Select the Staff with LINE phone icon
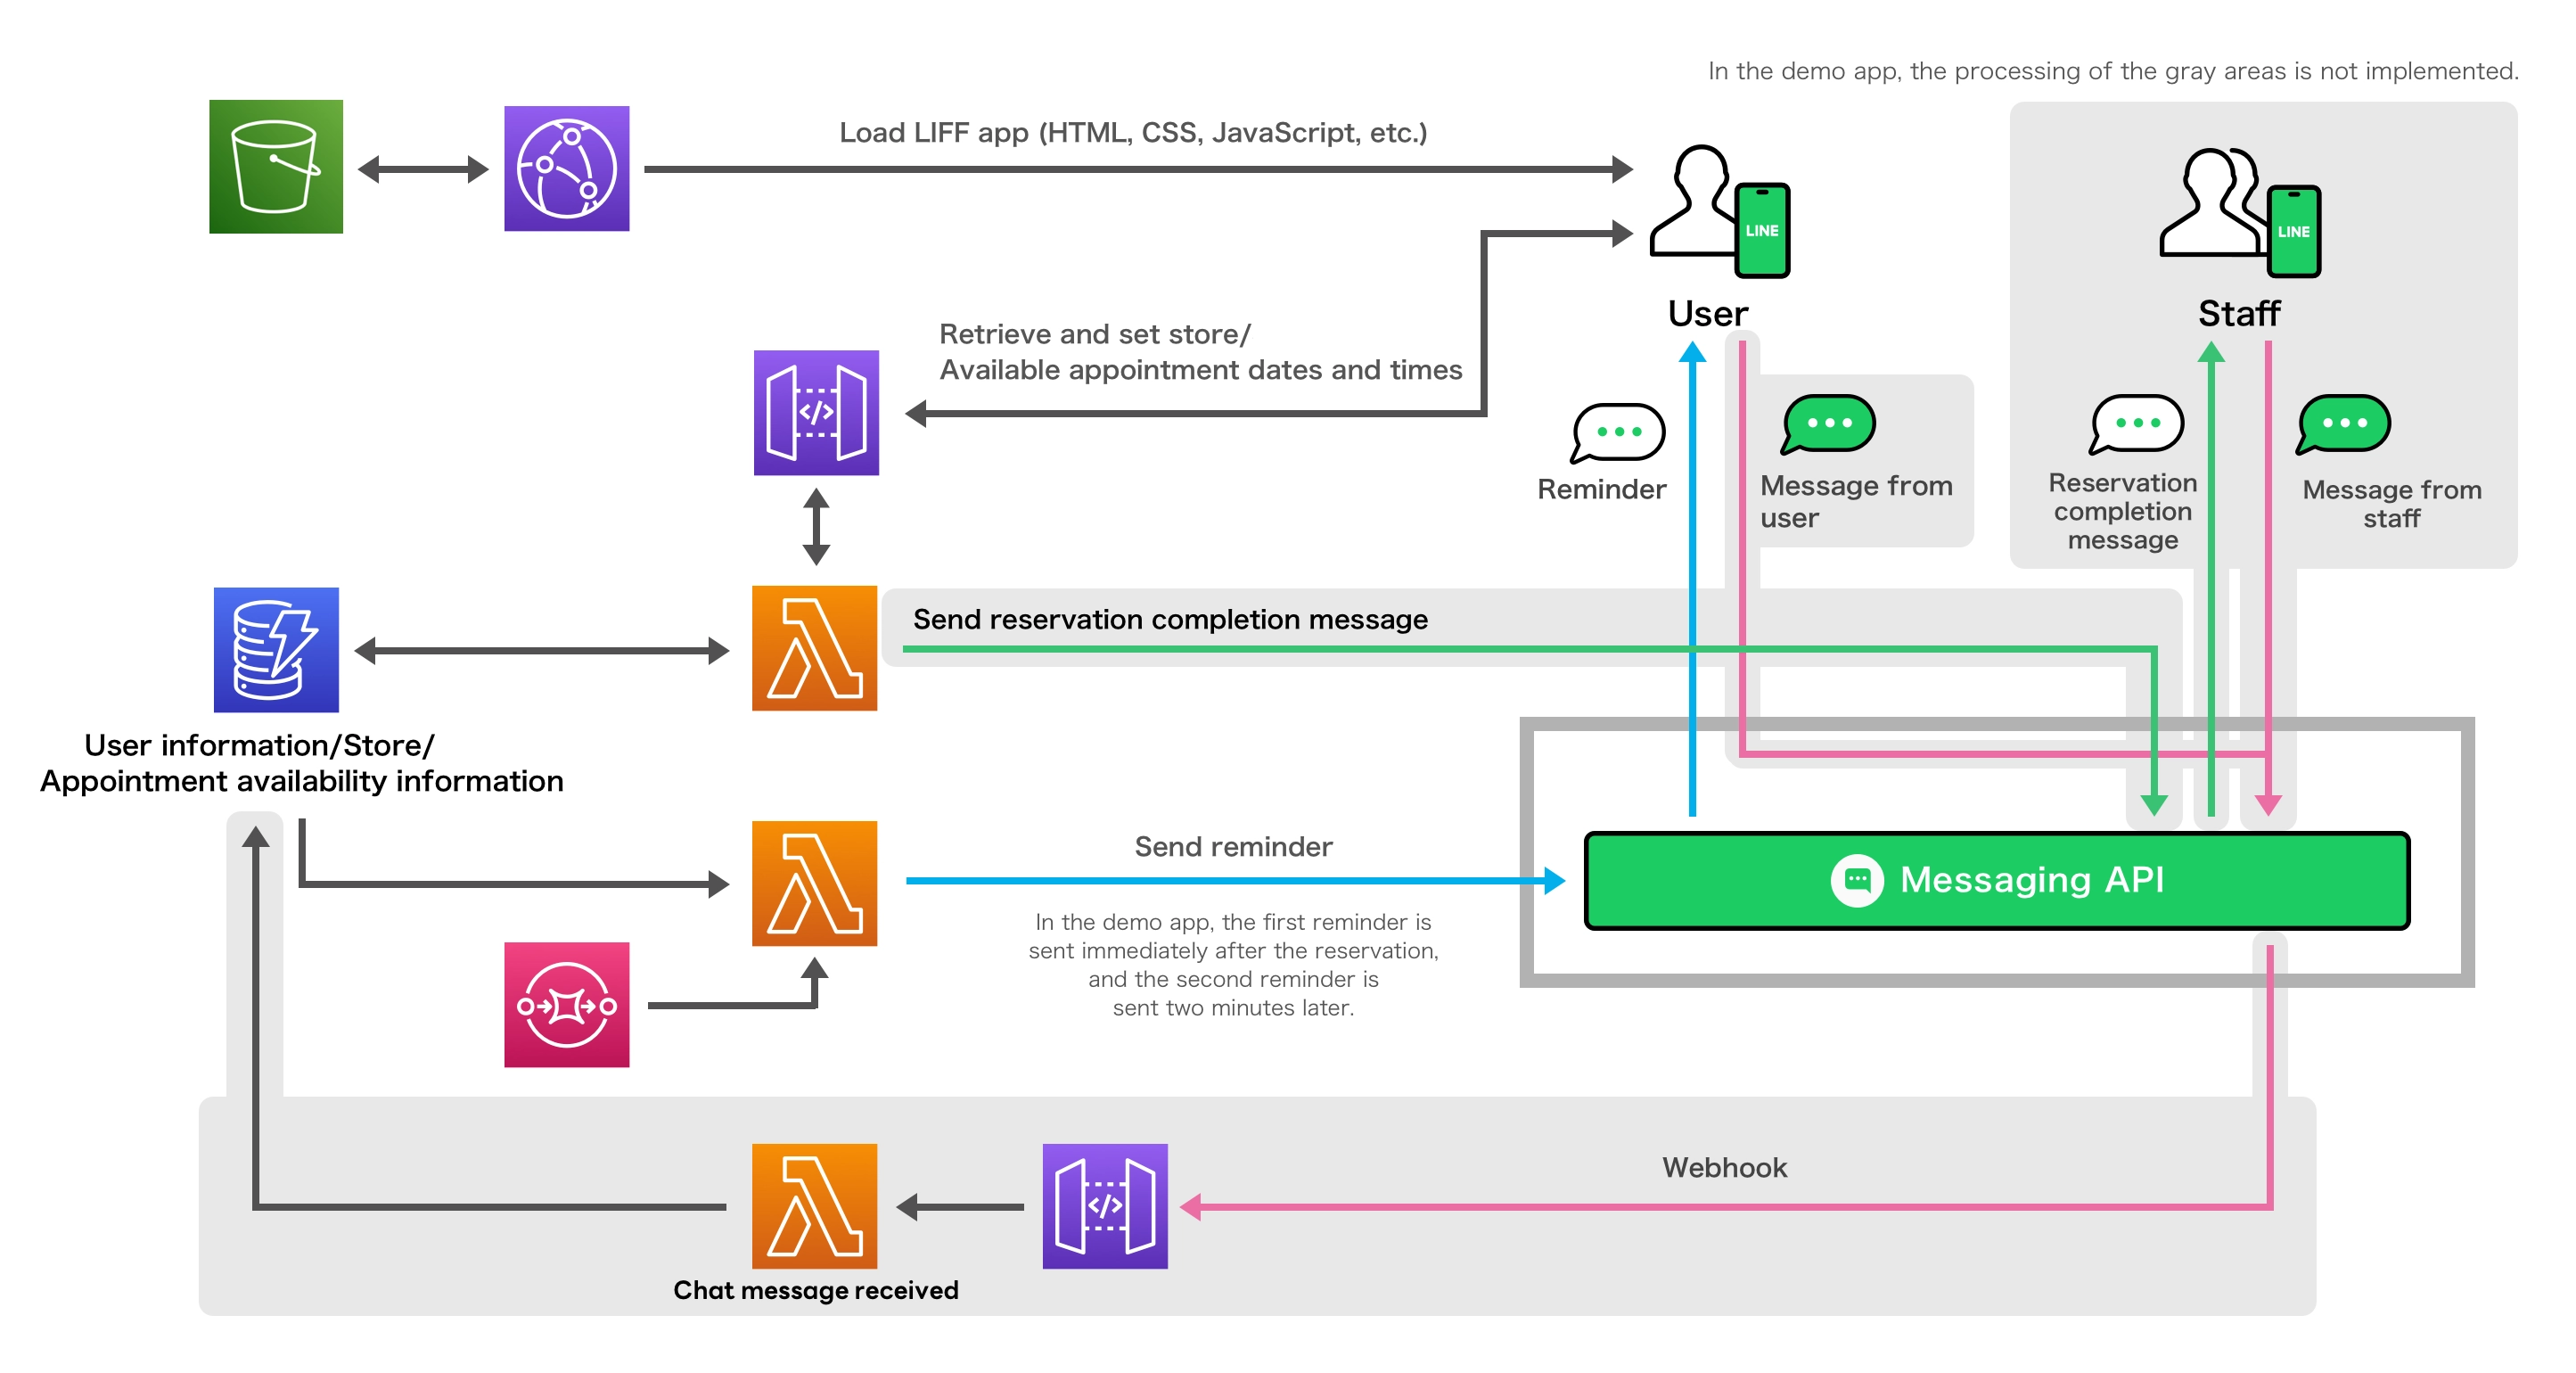2576x1373 pixels. click(x=2240, y=214)
